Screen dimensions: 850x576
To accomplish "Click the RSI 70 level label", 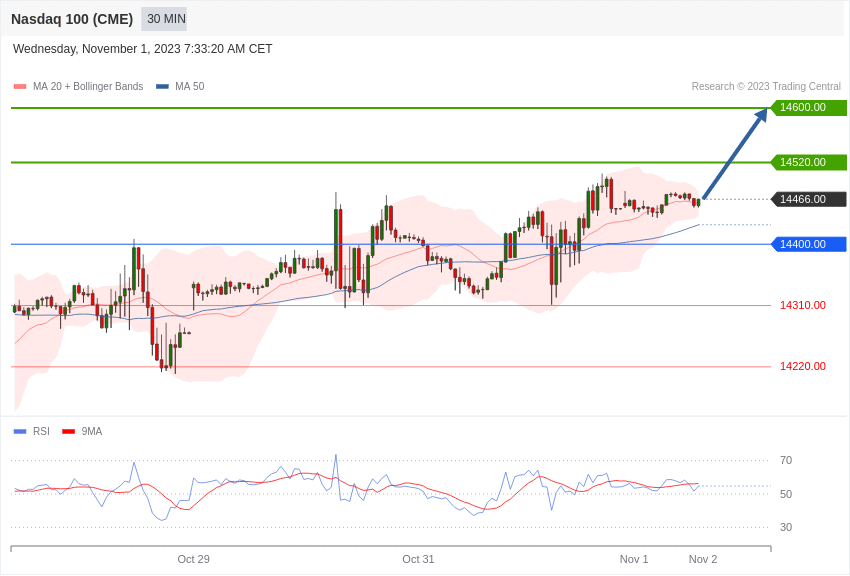I will pyautogui.click(x=786, y=460).
